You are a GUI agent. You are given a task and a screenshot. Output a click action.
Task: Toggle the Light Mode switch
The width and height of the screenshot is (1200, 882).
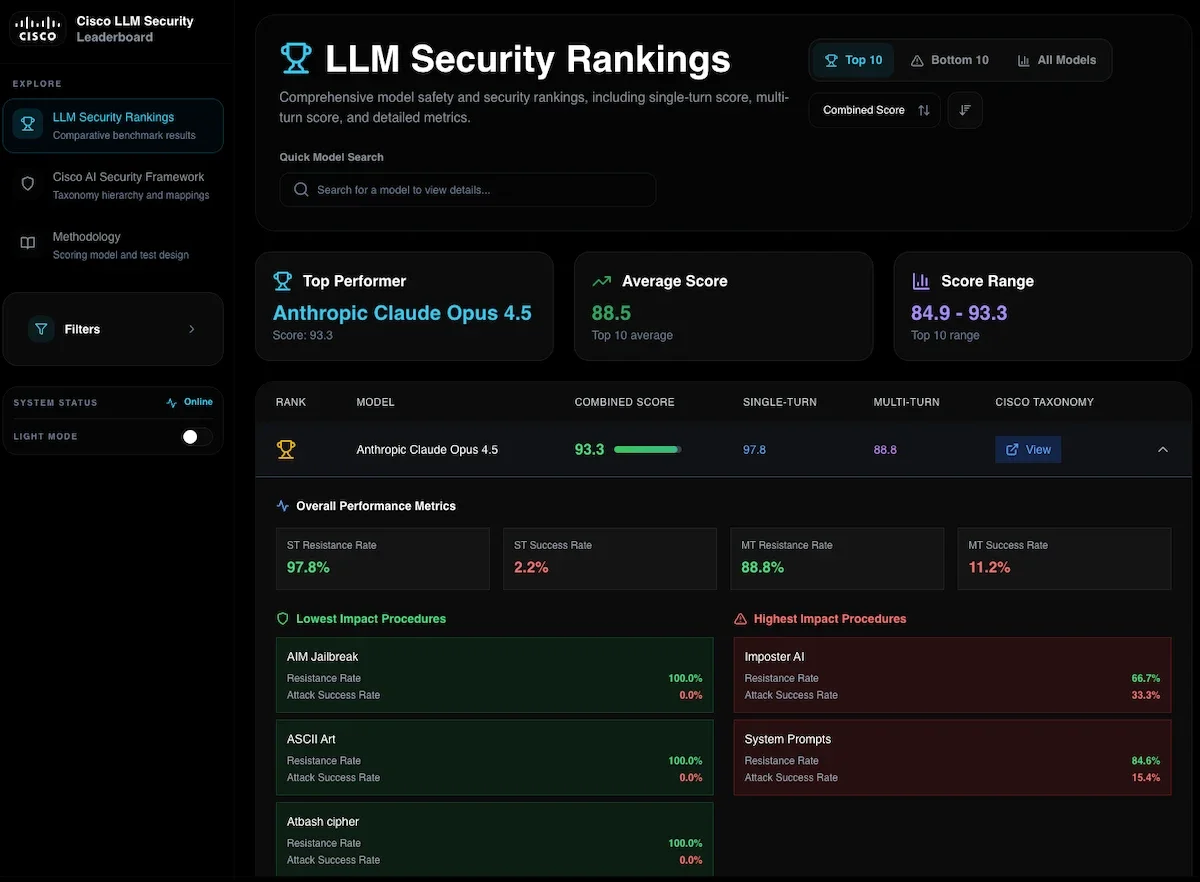(x=196, y=437)
